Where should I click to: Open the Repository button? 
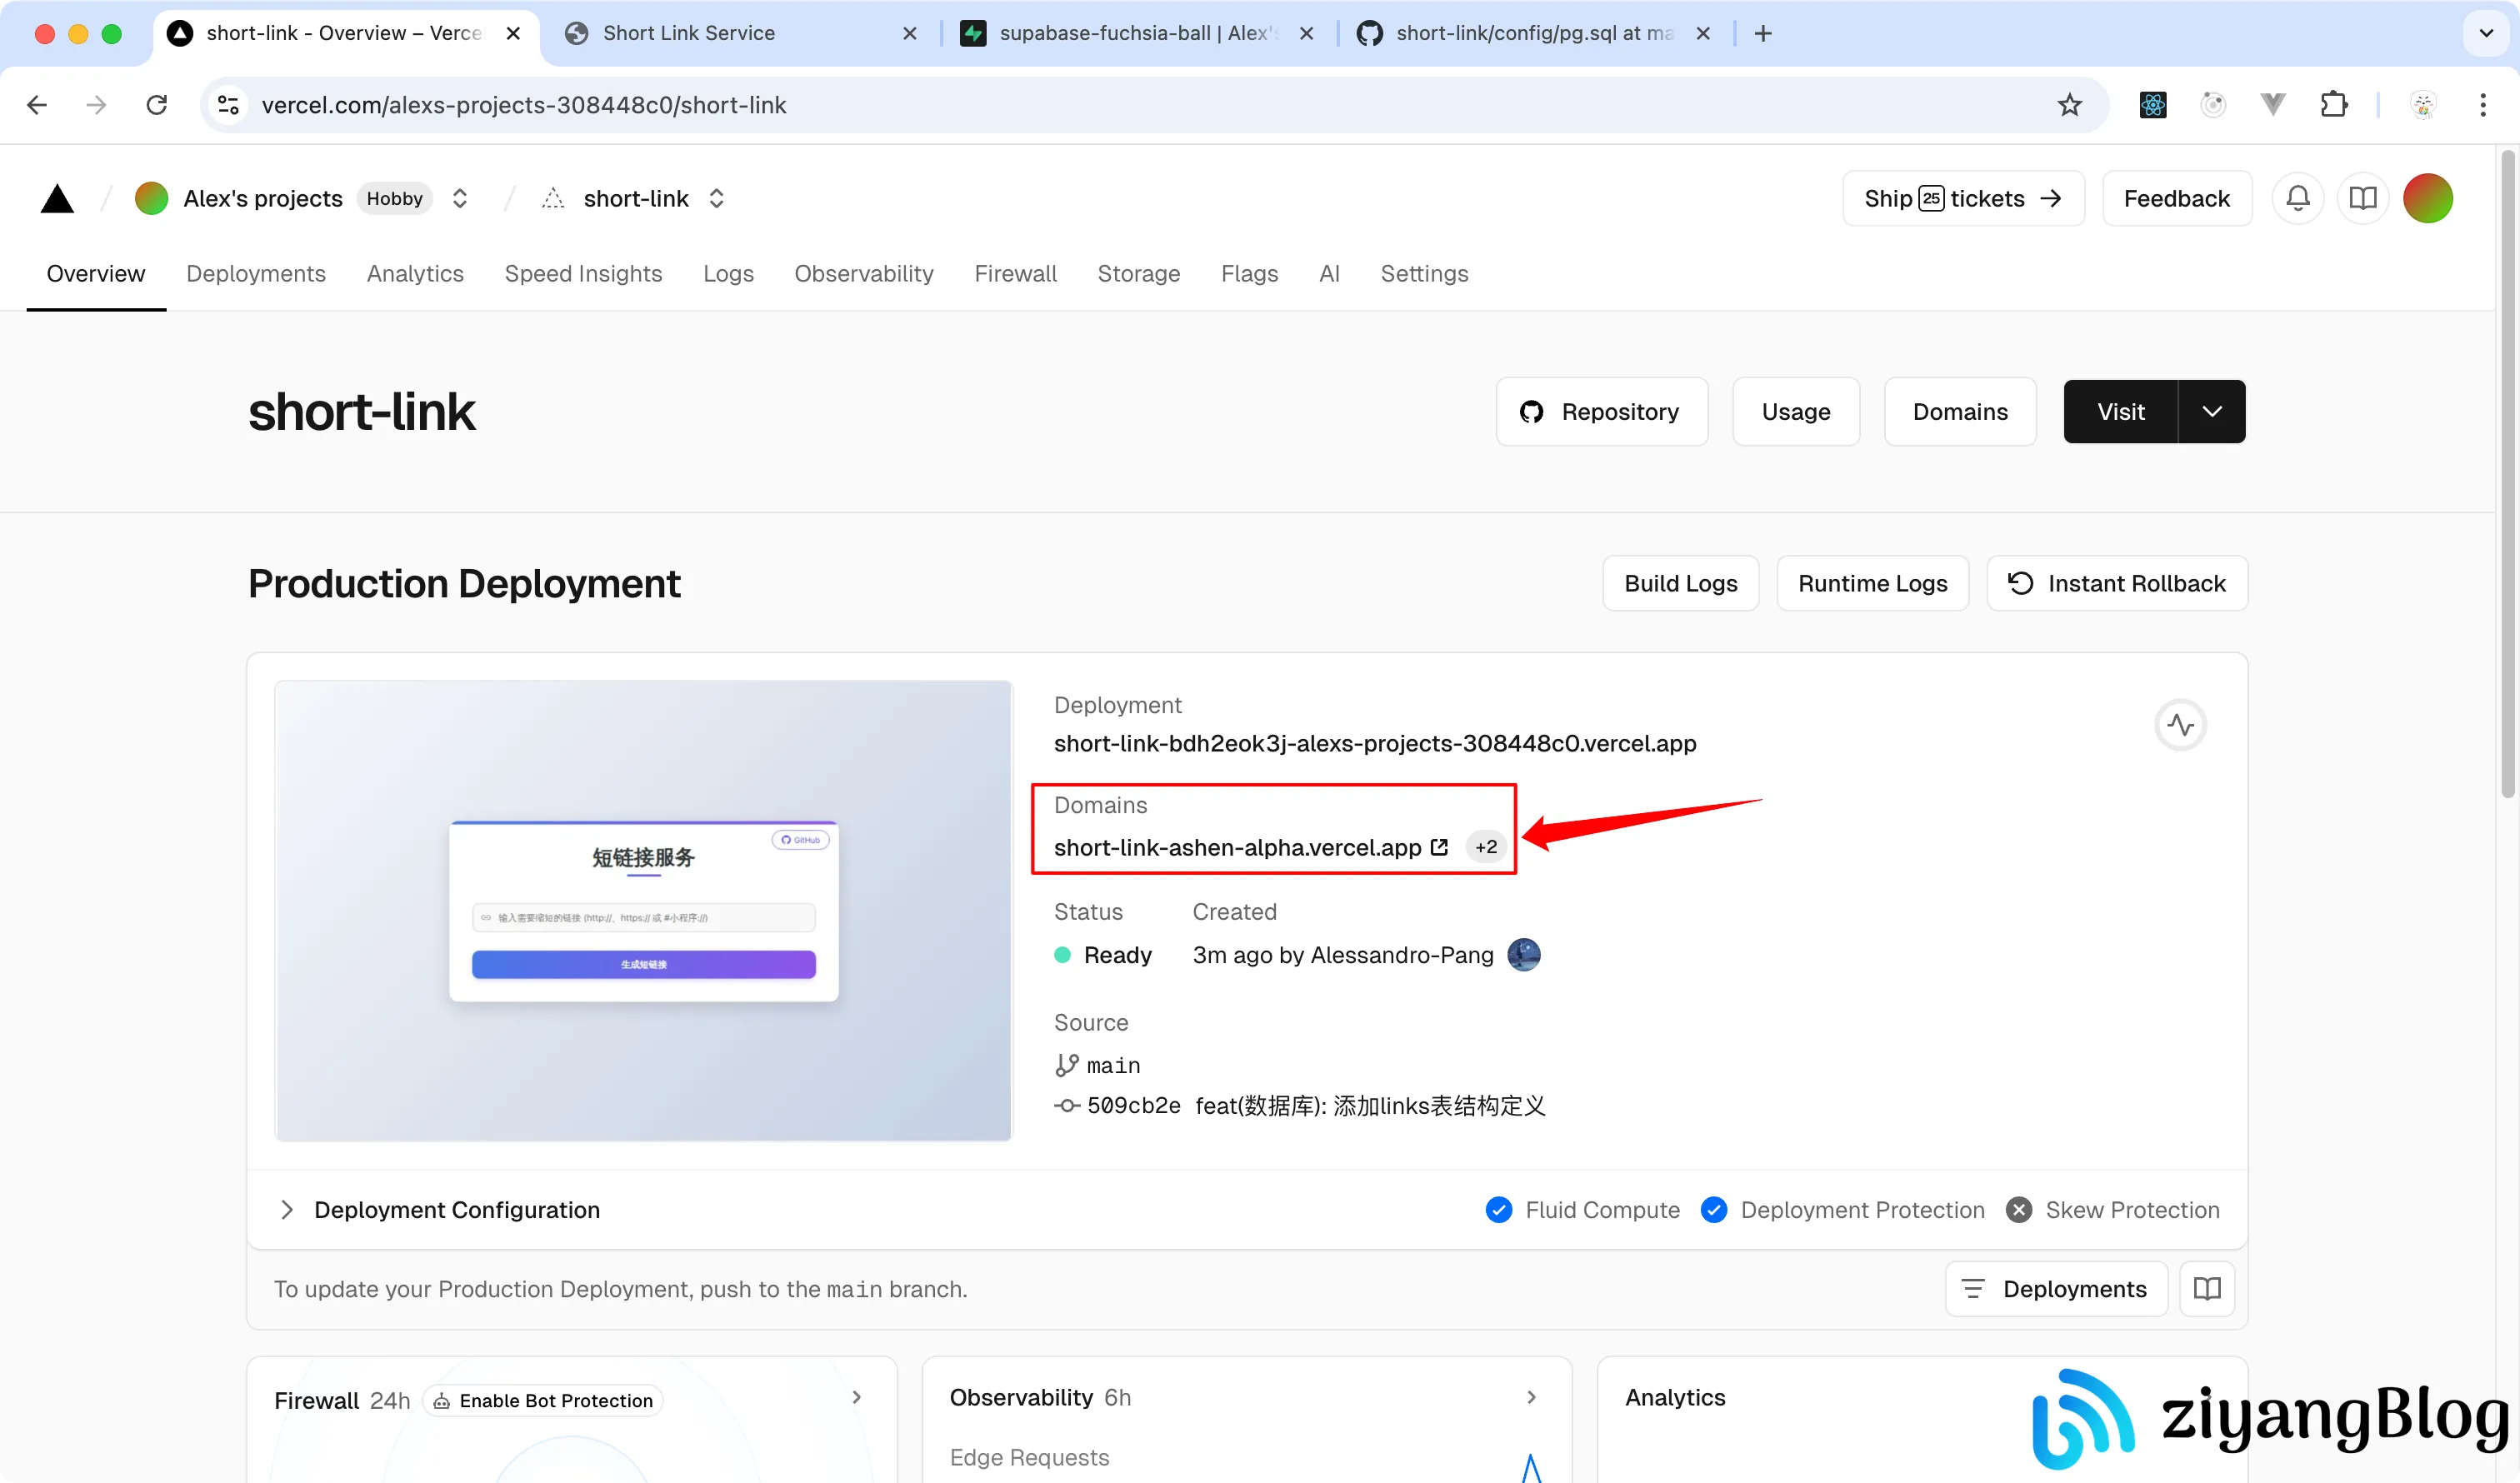click(x=1602, y=412)
